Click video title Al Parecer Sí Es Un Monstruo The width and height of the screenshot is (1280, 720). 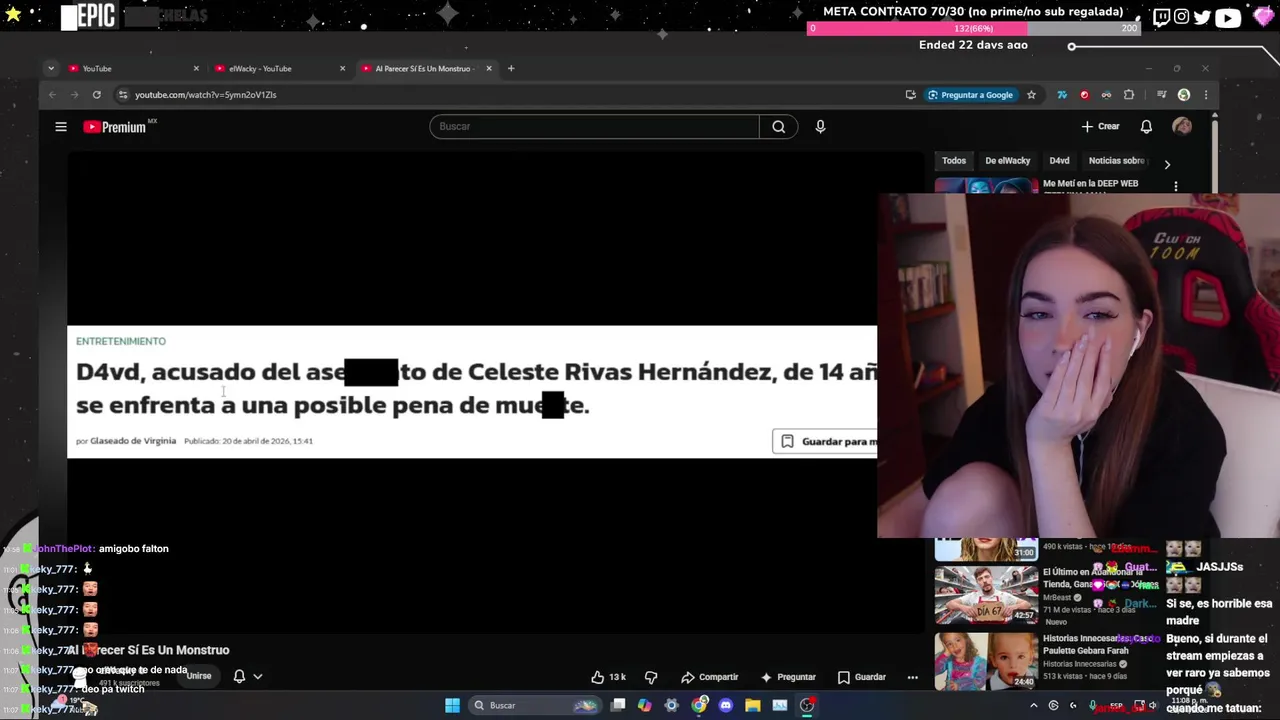coord(149,650)
